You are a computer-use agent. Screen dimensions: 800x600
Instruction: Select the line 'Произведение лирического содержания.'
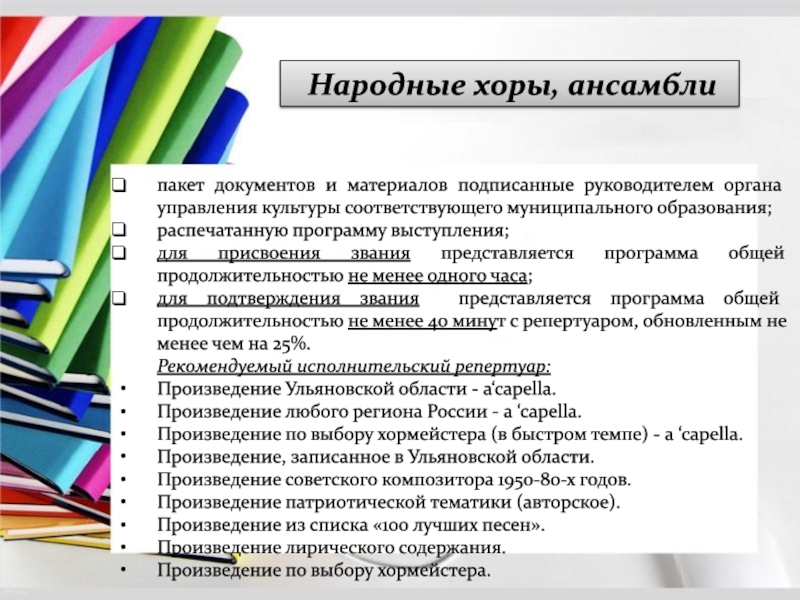[x=331, y=547]
